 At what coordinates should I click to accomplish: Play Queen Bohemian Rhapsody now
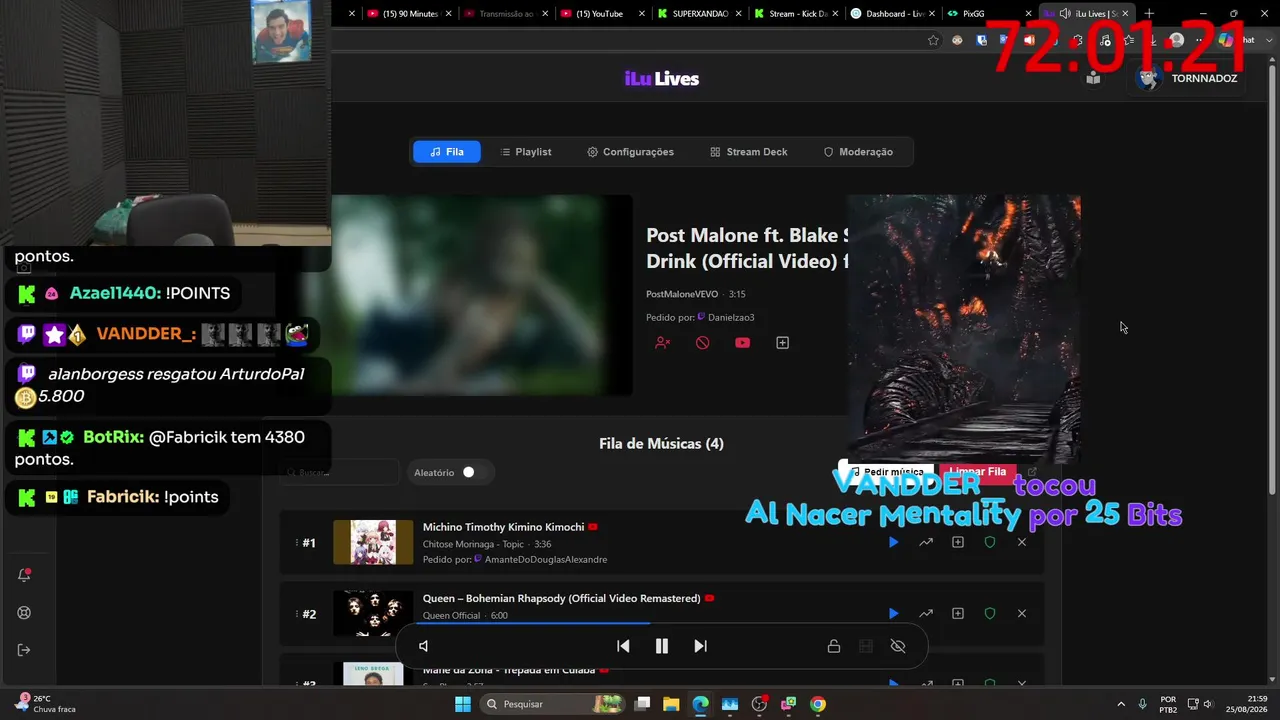(893, 613)
